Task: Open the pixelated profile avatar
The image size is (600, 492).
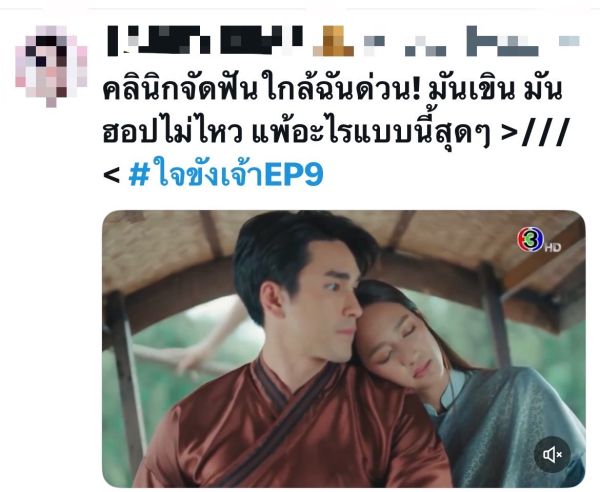Action: (x=51, y=65)
